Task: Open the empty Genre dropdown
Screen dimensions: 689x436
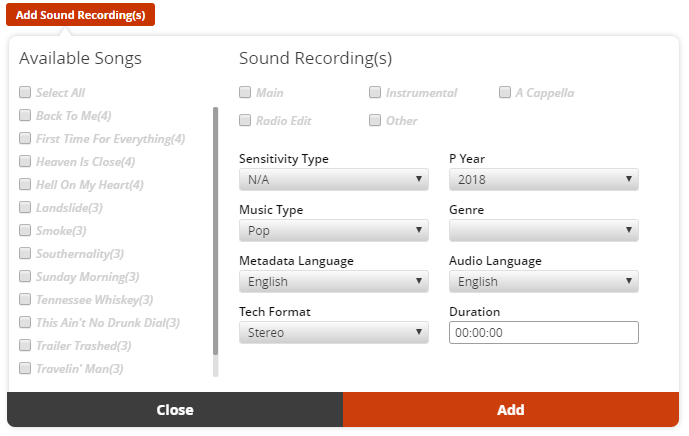Action: (544, 231)
